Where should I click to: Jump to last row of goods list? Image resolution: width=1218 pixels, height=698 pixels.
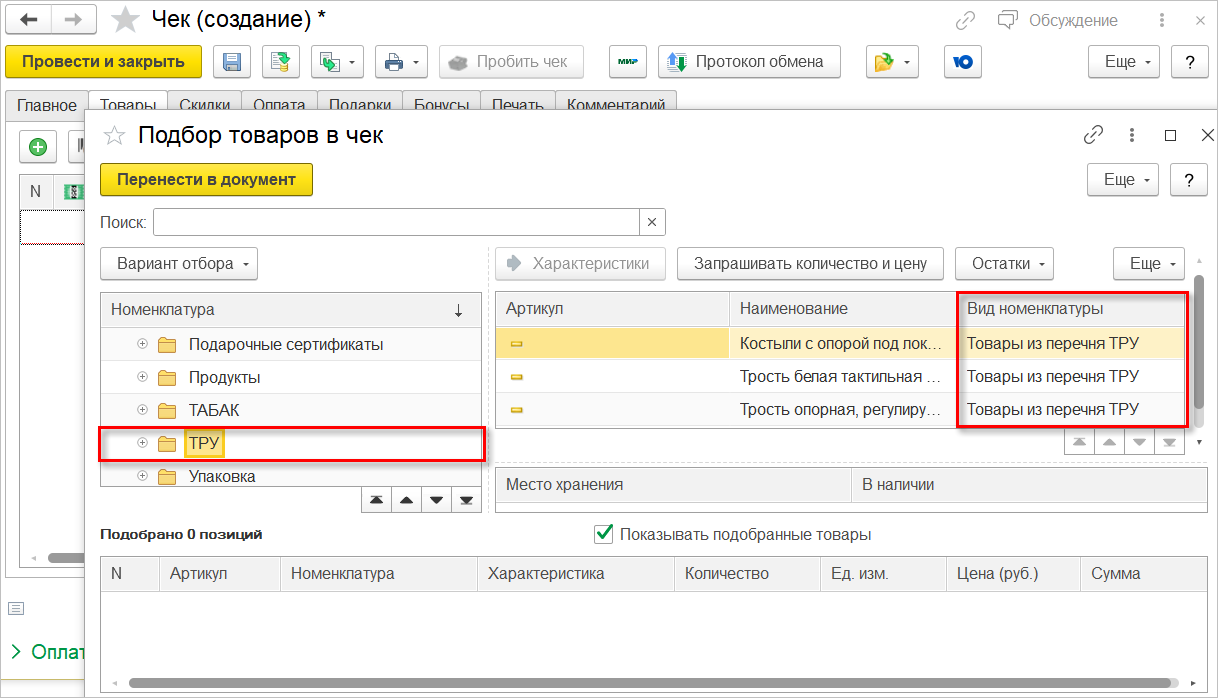point(1169,442)
